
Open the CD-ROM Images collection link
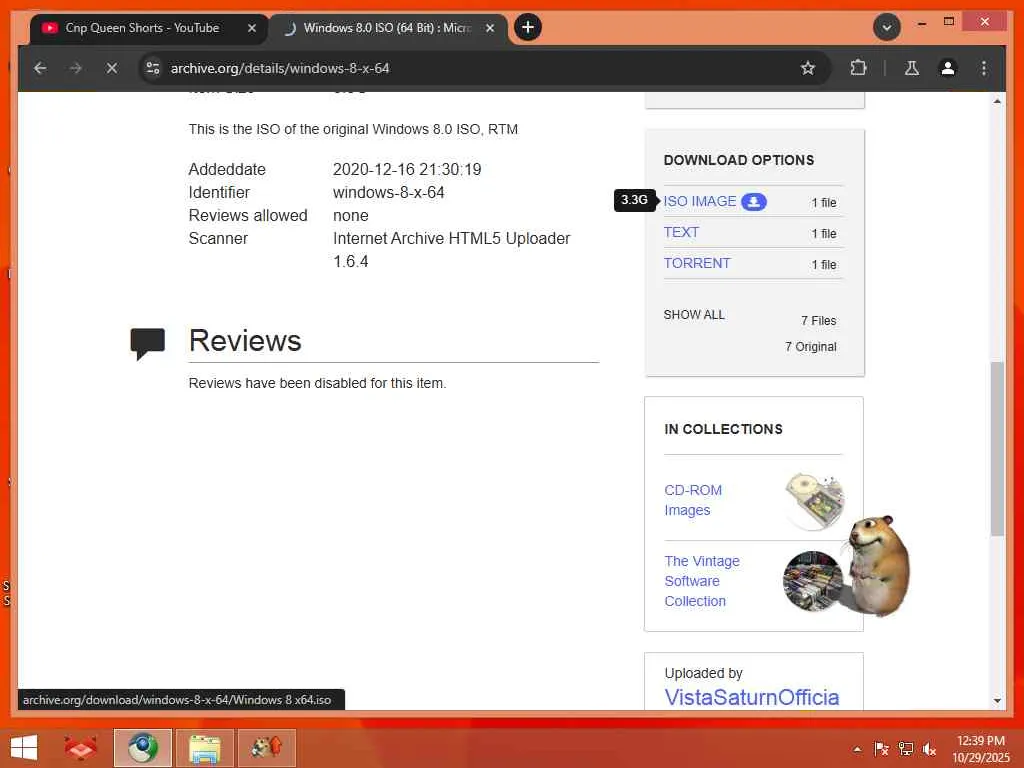(693, 500)
